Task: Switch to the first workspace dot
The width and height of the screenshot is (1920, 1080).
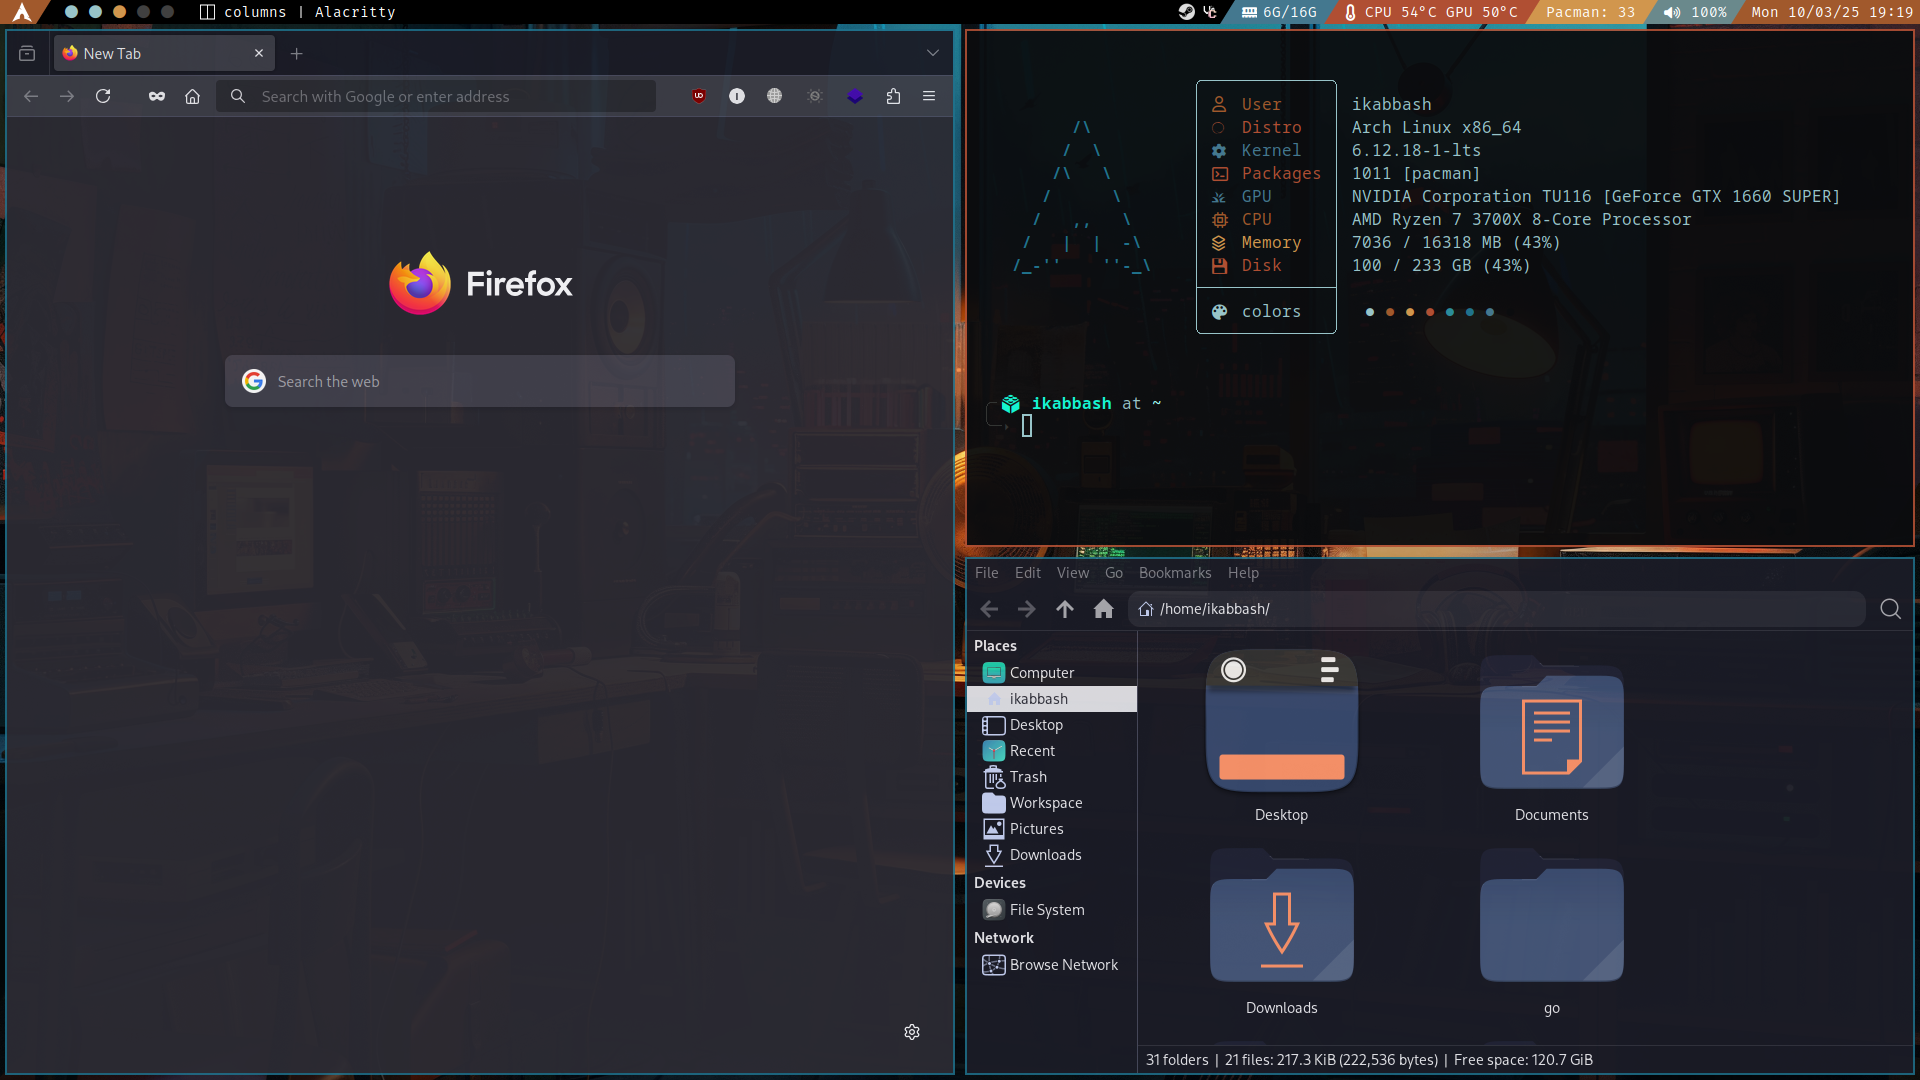Action: 71,12
